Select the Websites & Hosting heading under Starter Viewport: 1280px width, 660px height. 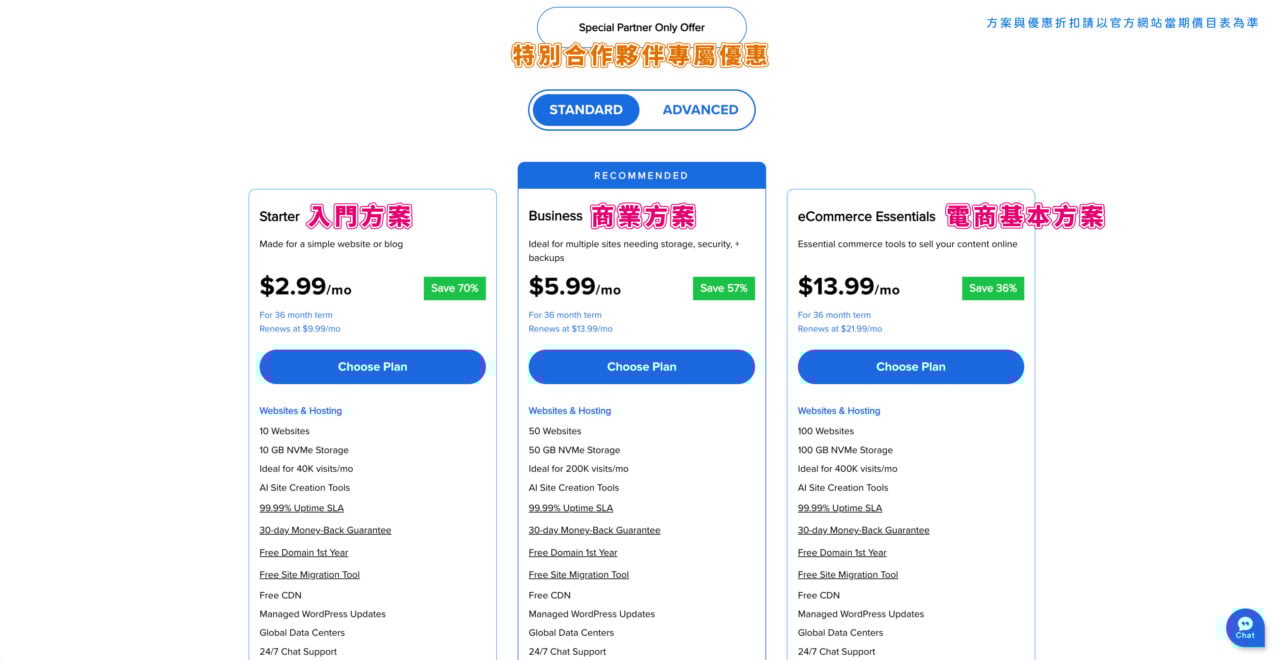click(x=300, y=410)
